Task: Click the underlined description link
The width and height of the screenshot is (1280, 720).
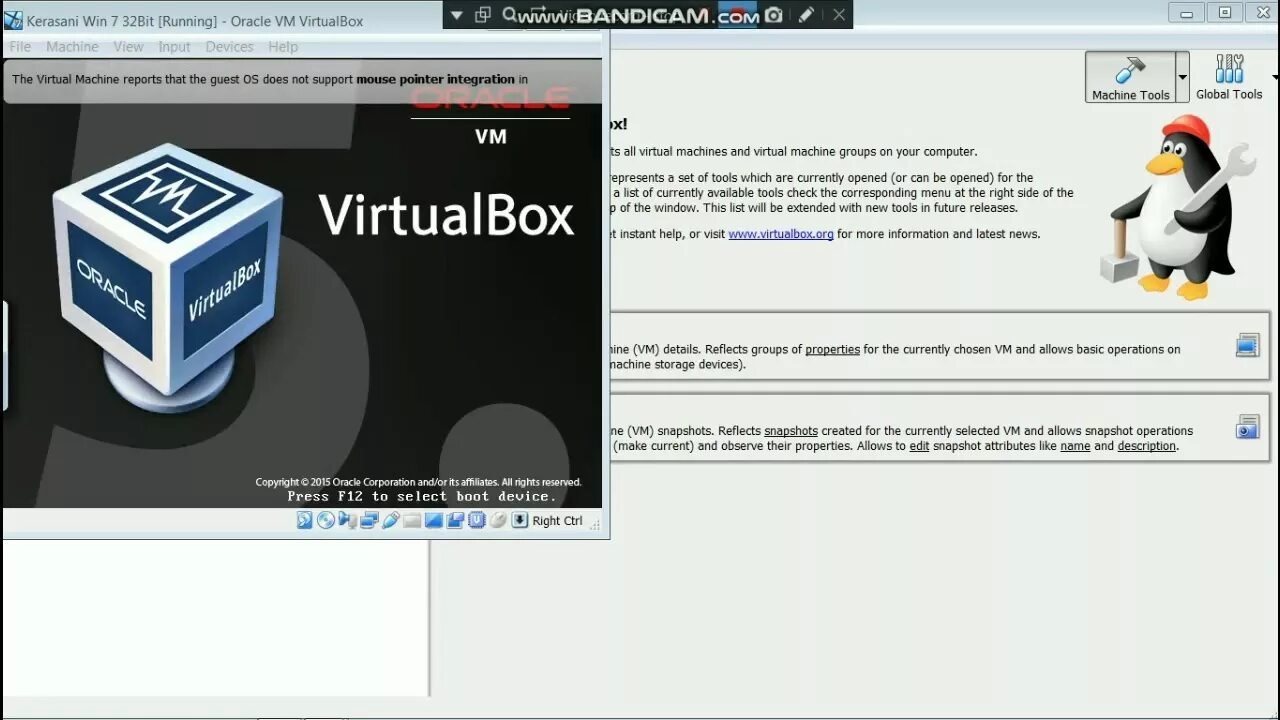Action: click(x=1147, y=446)
